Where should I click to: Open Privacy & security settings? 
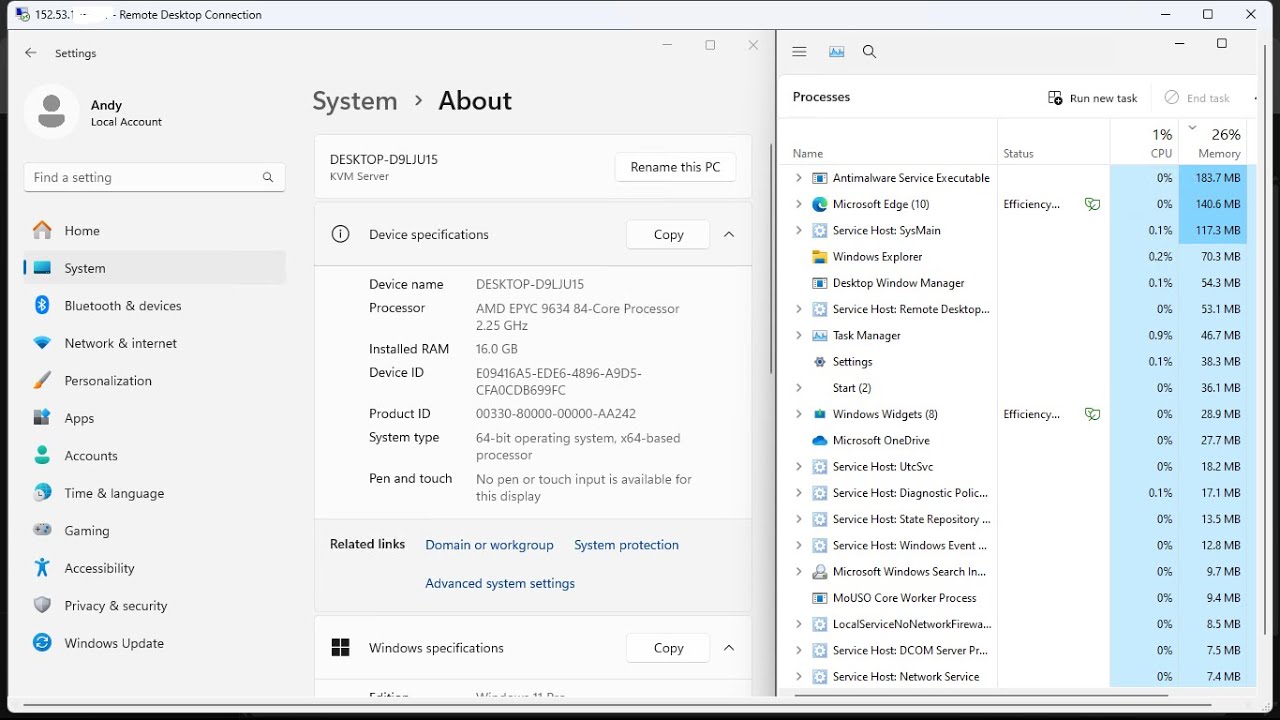point(155,605)
